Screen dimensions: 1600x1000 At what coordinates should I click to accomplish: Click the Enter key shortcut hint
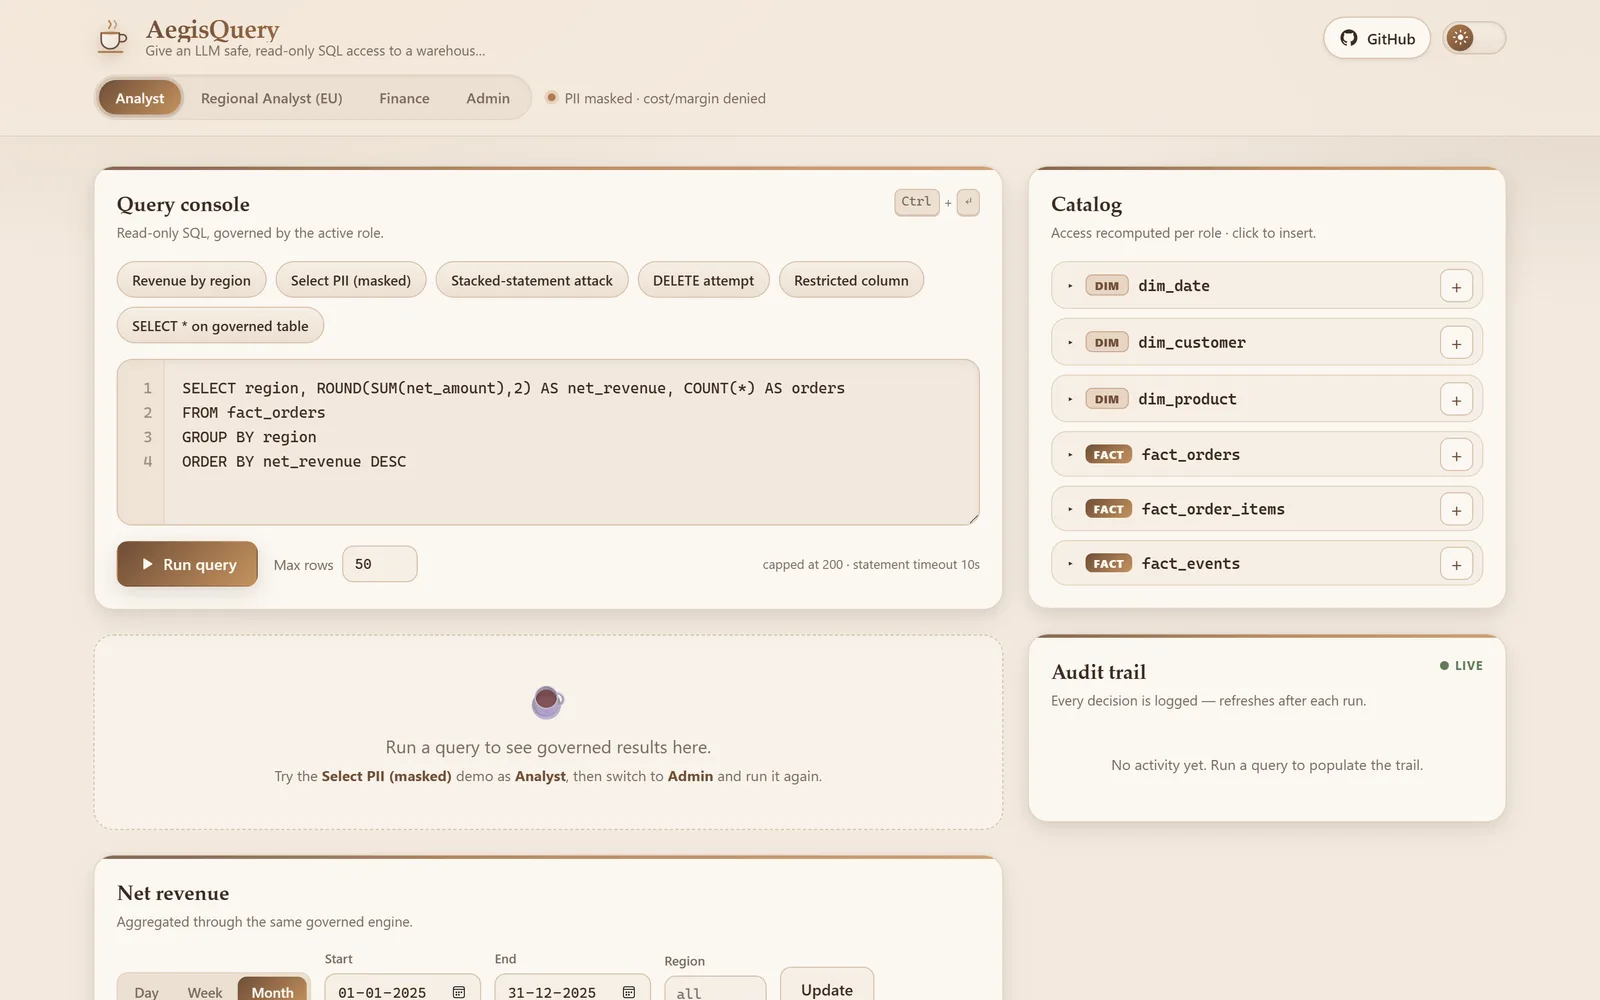[968, 202]
